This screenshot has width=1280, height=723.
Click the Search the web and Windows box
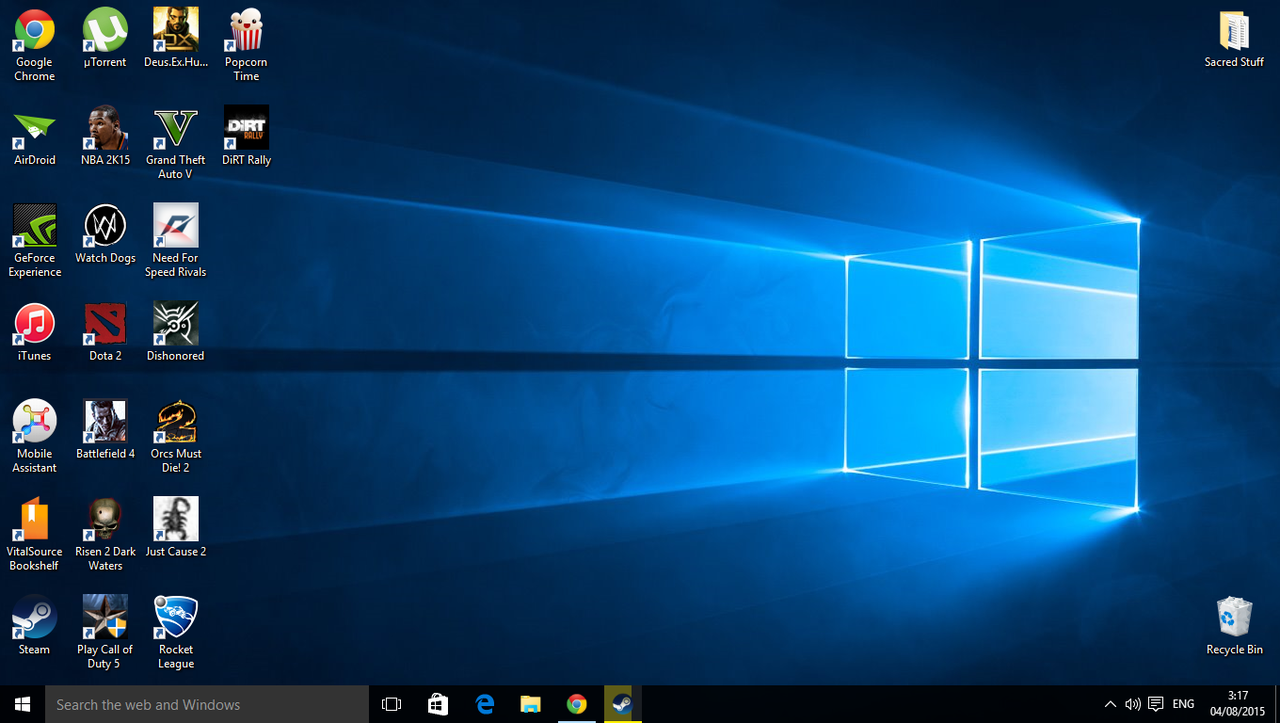[207, 704]
